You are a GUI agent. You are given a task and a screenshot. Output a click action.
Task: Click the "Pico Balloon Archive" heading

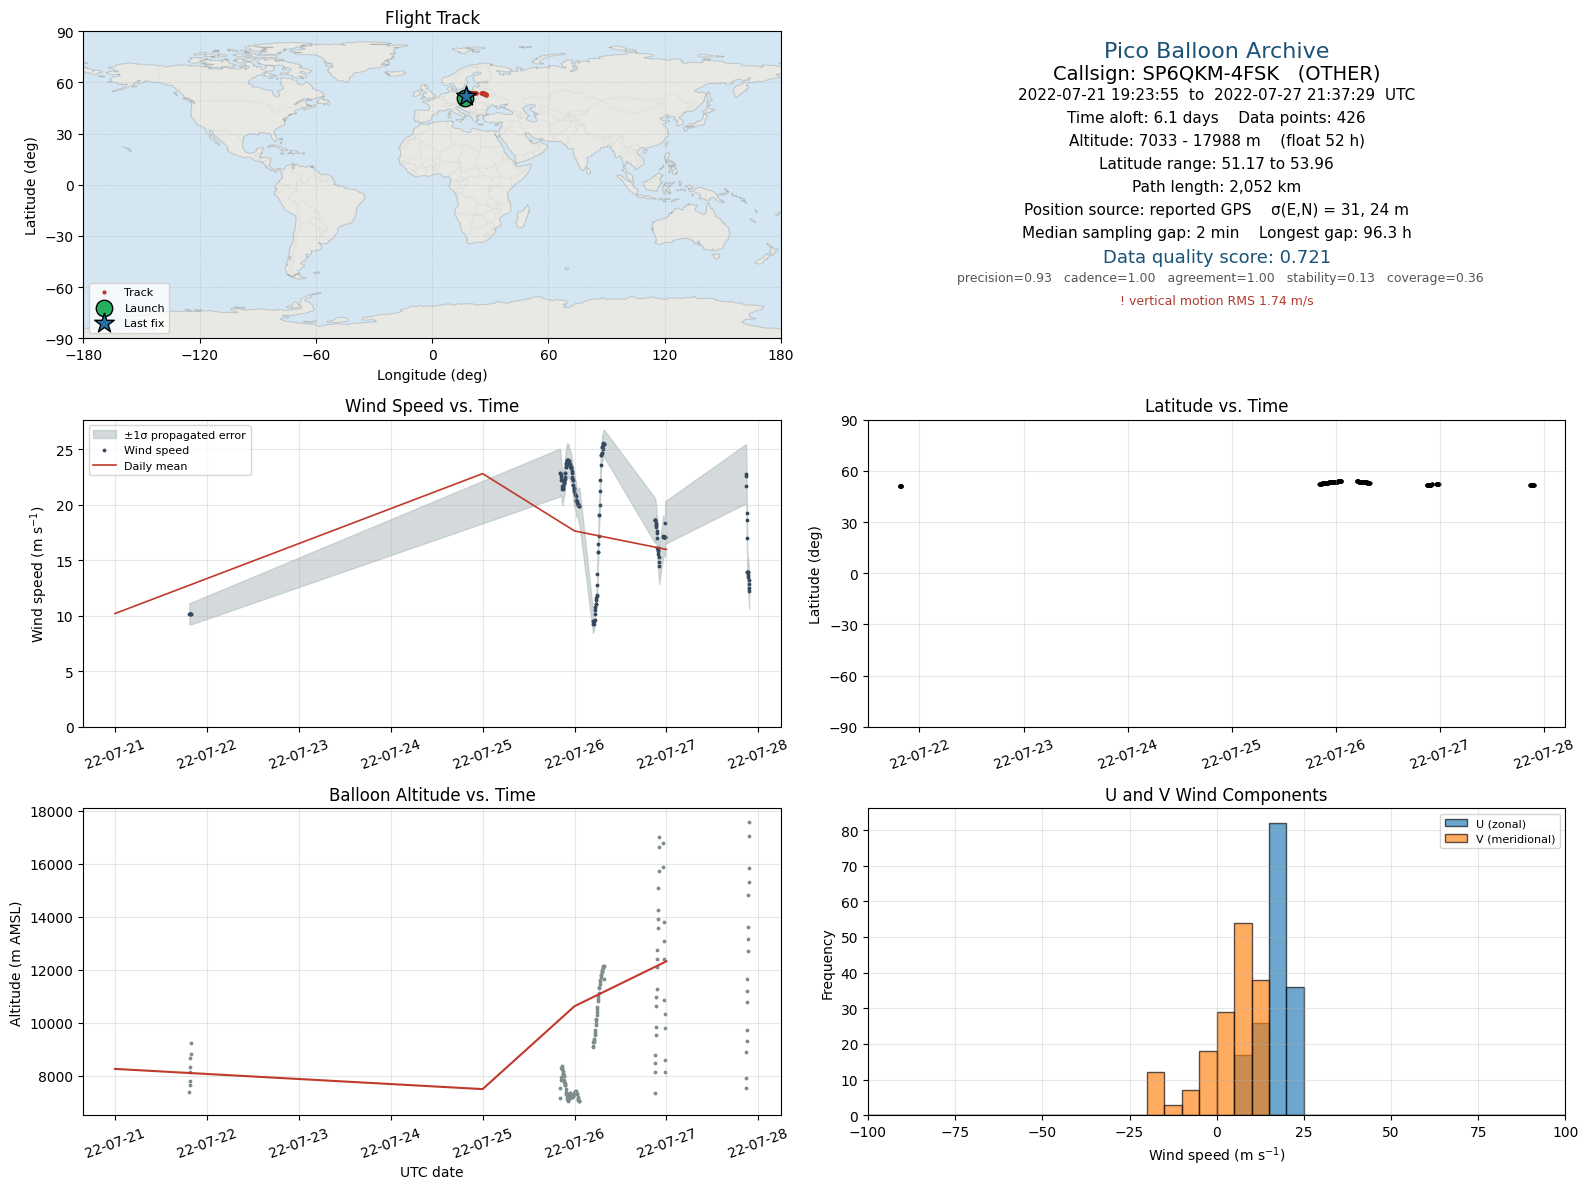coord(1216,51)
